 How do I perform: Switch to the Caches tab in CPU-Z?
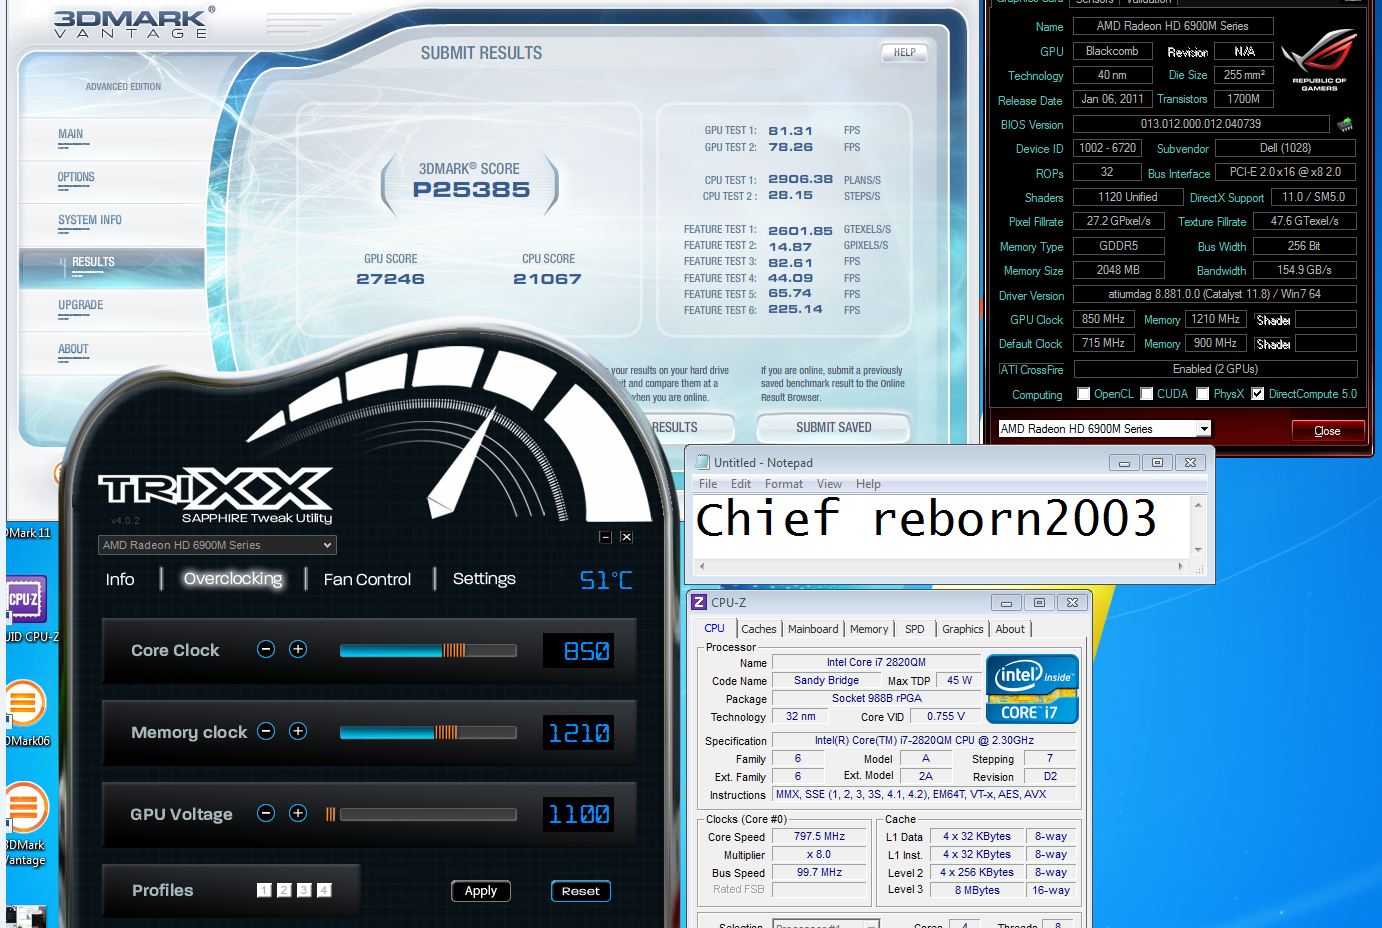(759, 629)
